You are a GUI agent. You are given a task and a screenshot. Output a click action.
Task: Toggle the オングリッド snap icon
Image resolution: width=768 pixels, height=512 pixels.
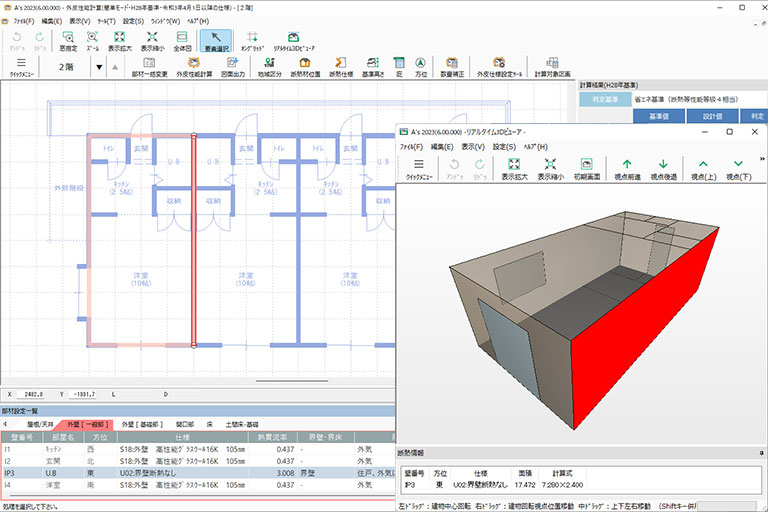tap(252, 41)
